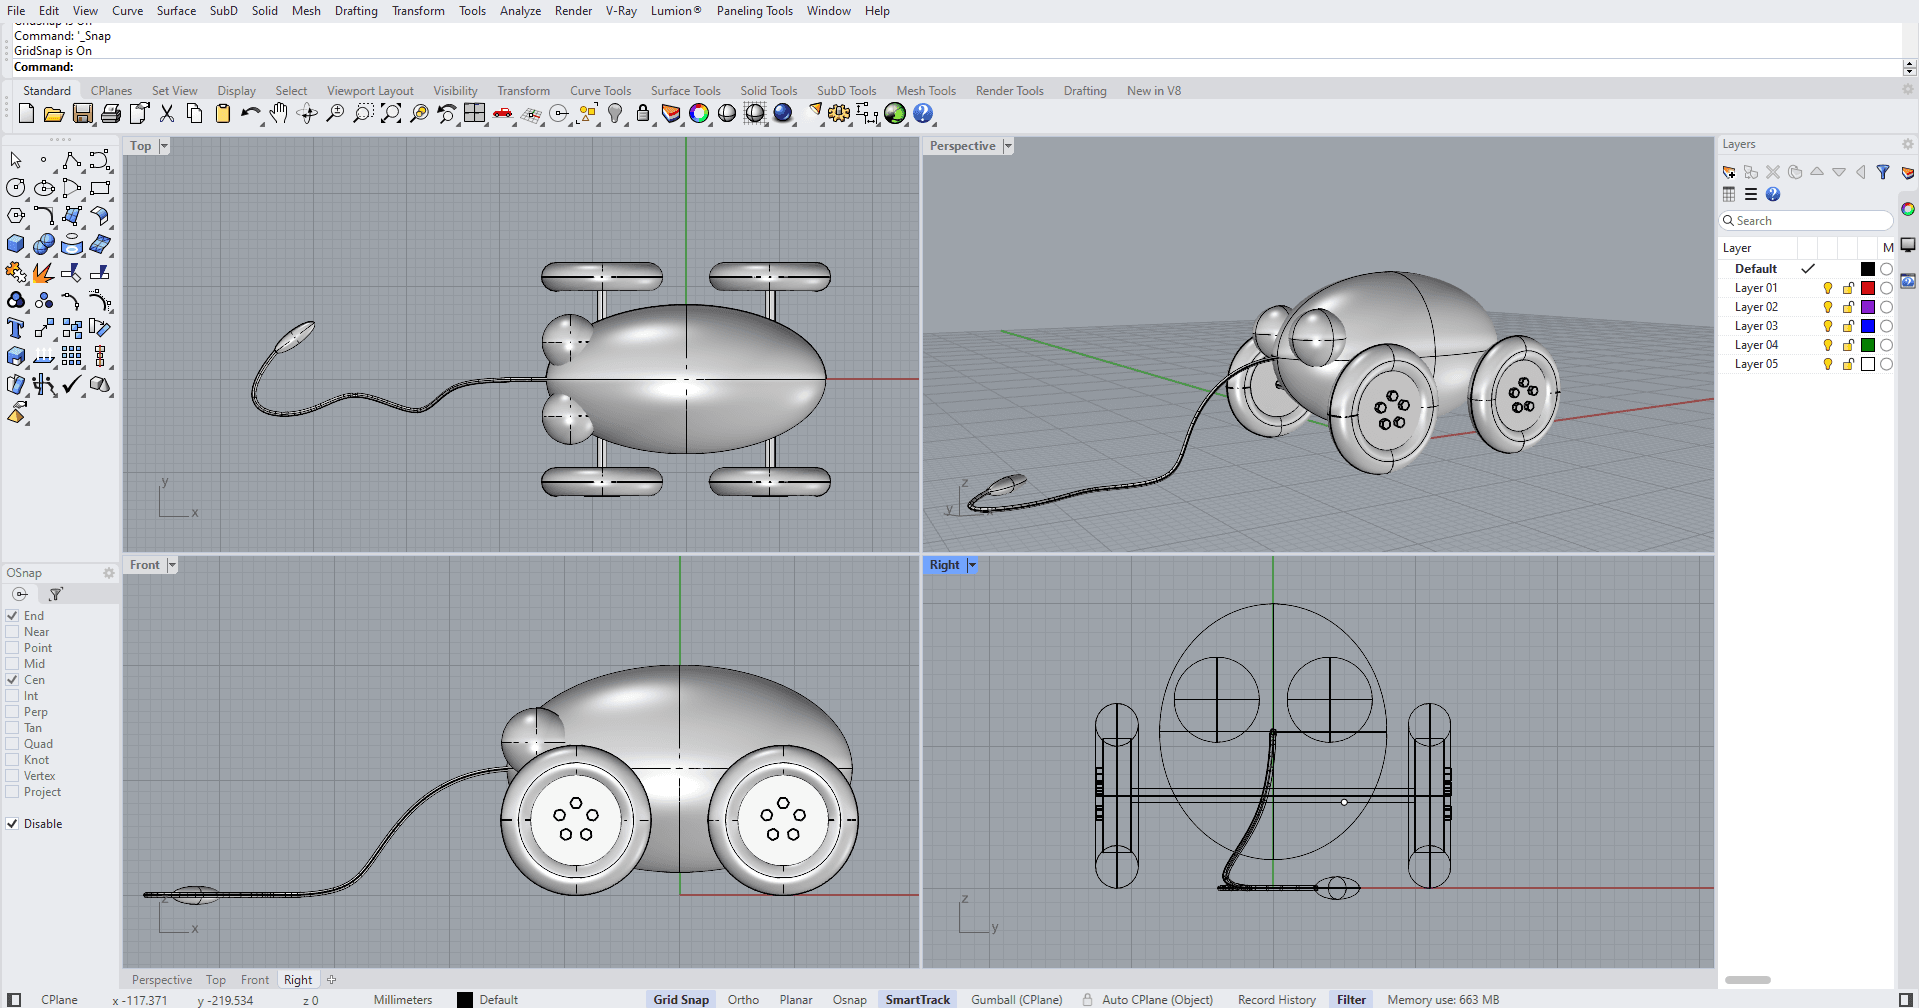Viewport: 1919px width, 1008px height.
Task: Choose the Text object tool
Action: point(16,328)
